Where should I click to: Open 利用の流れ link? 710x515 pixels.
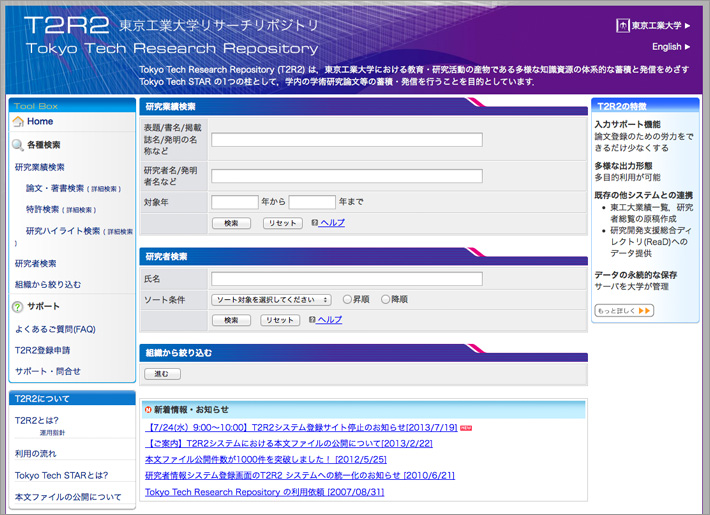[x=35, y=453]
